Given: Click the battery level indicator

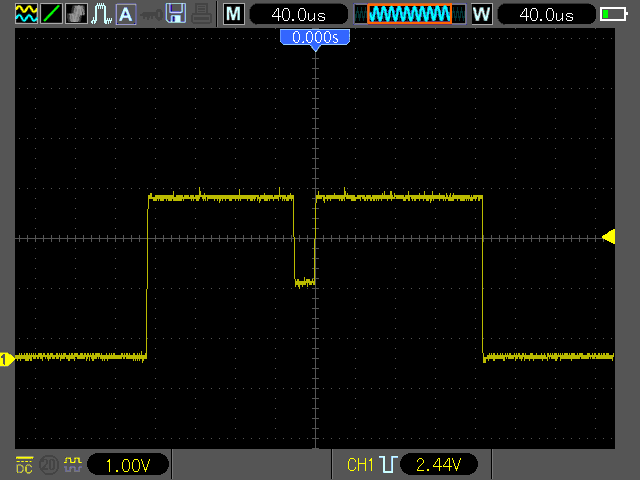Looking at the screenshot, I should [x=614, y=15].
